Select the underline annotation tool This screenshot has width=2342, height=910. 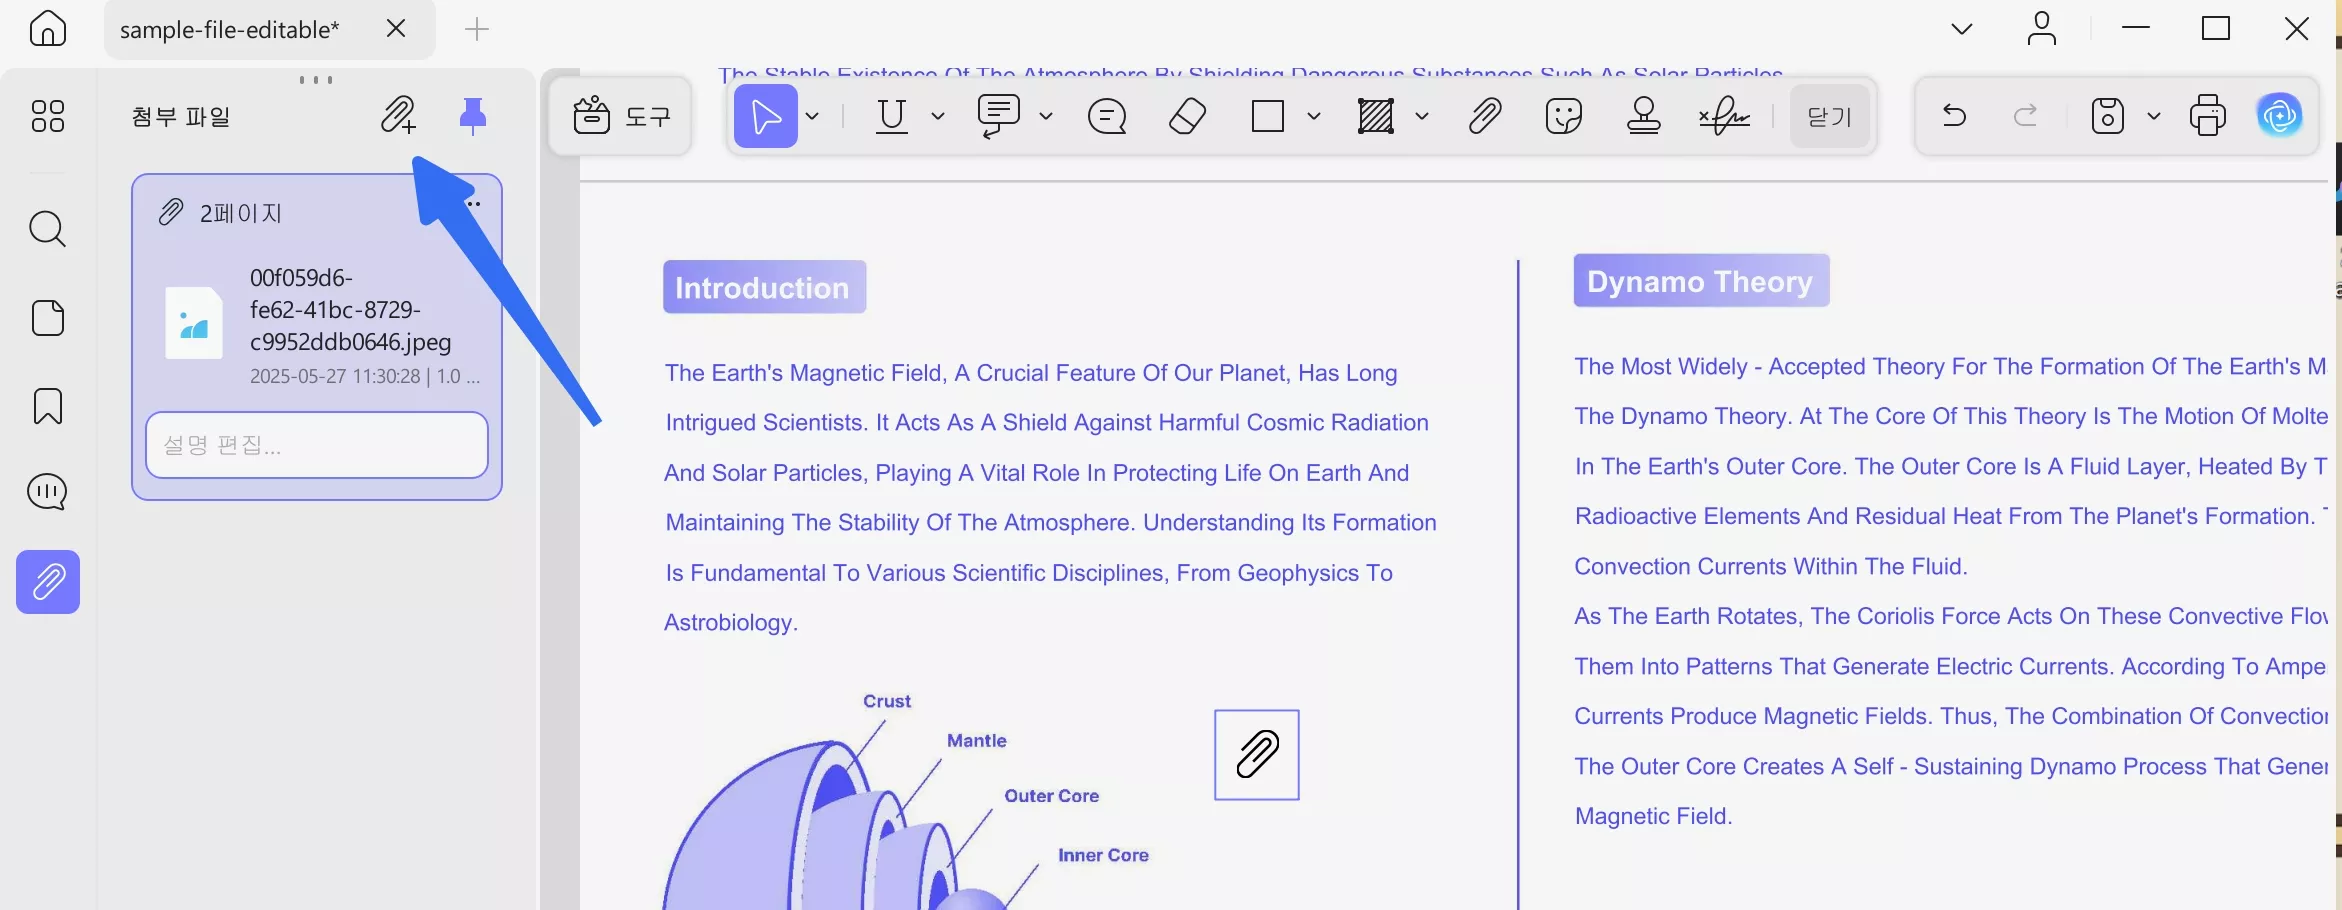pos(891,116)
